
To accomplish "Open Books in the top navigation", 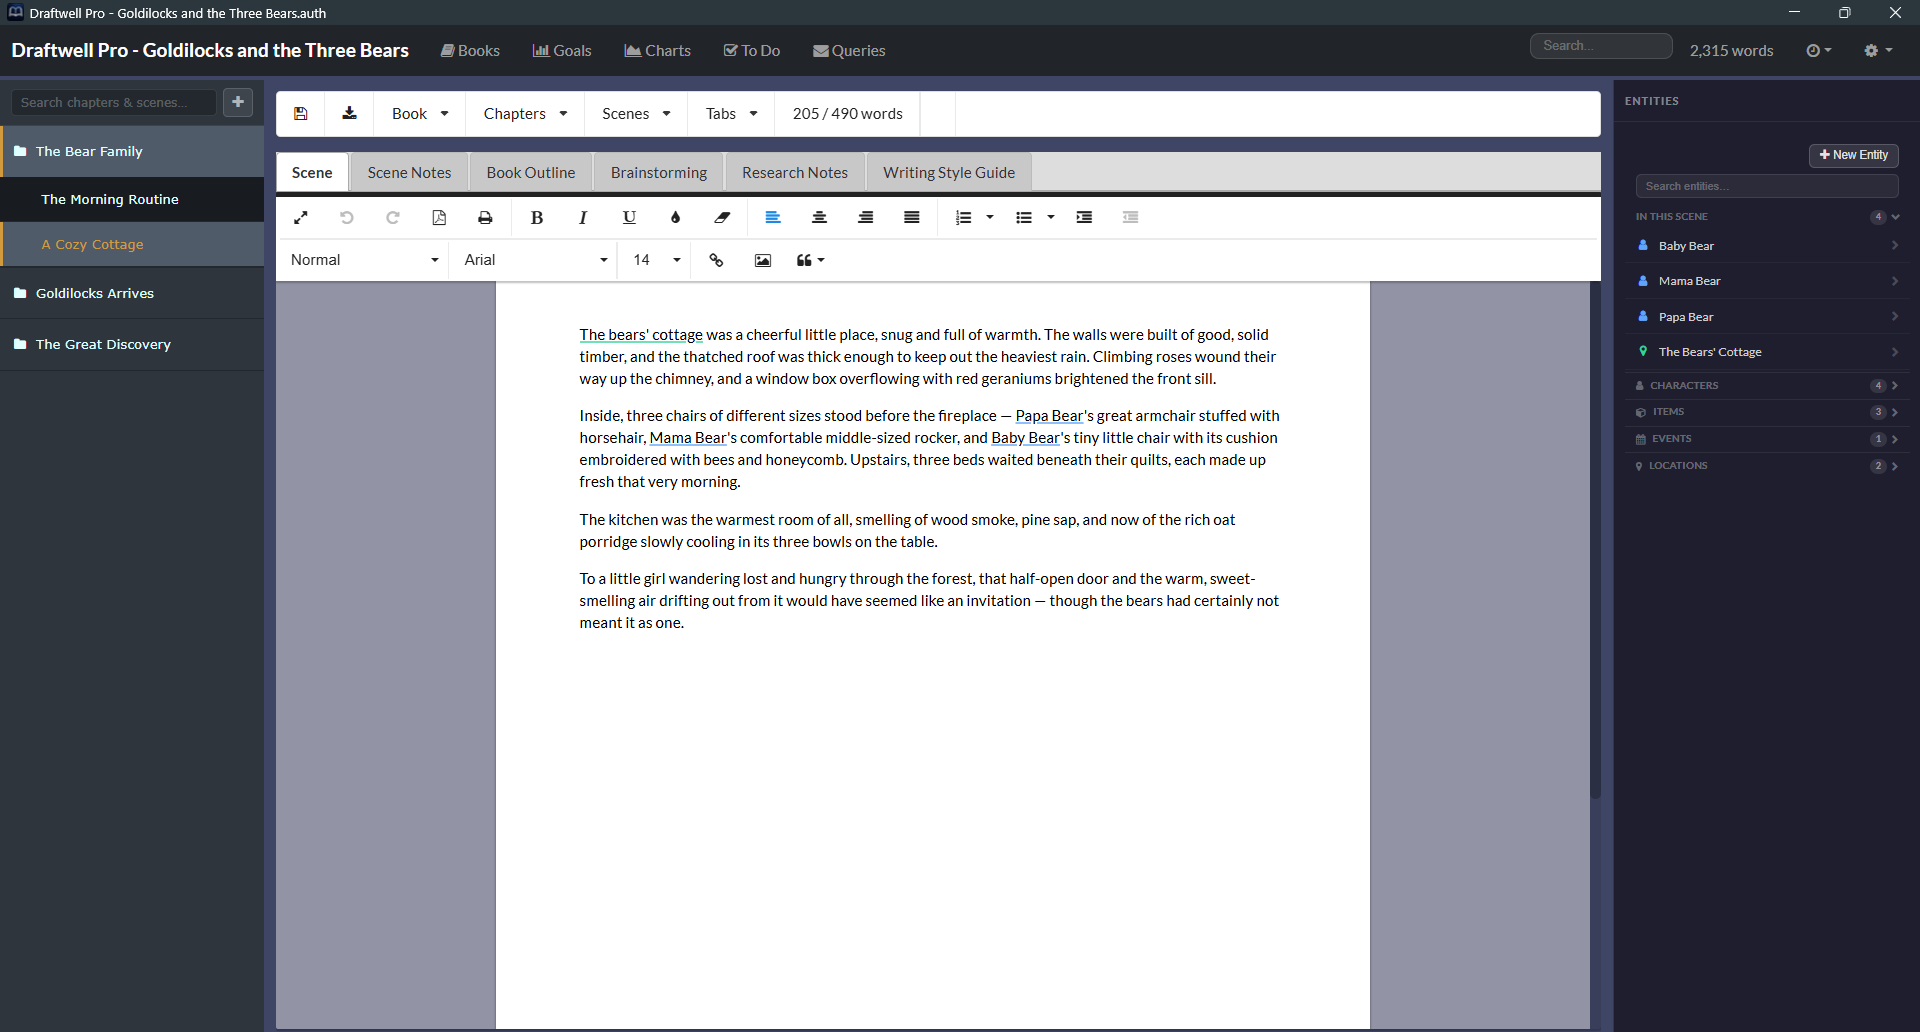I will [470, 51].
